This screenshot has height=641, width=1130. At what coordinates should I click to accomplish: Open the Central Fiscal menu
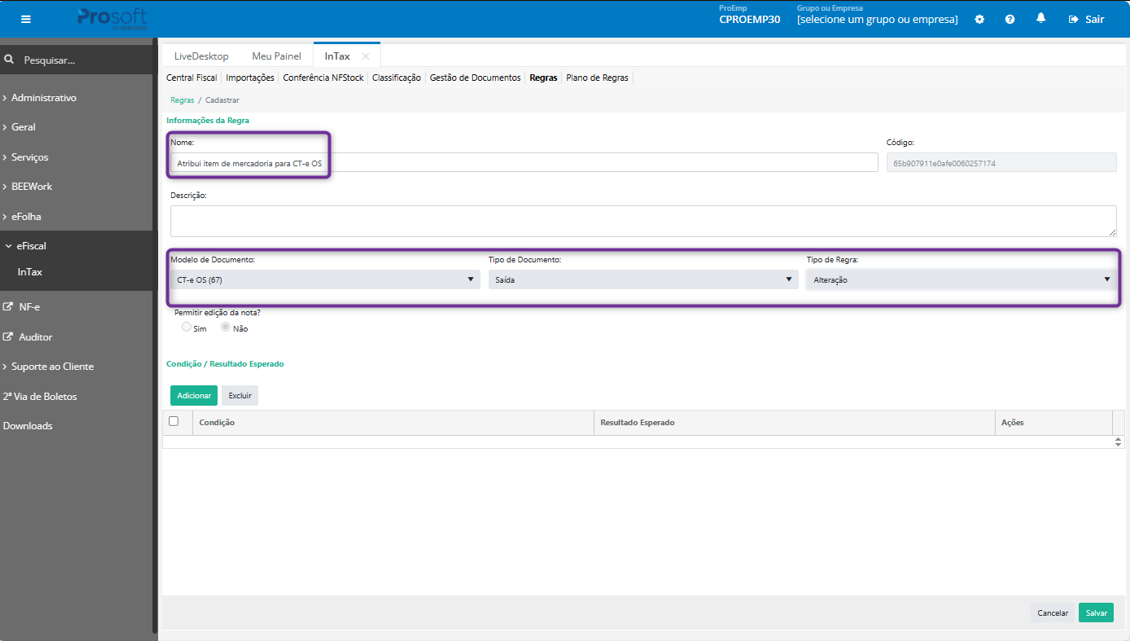[x=191, y=78]
